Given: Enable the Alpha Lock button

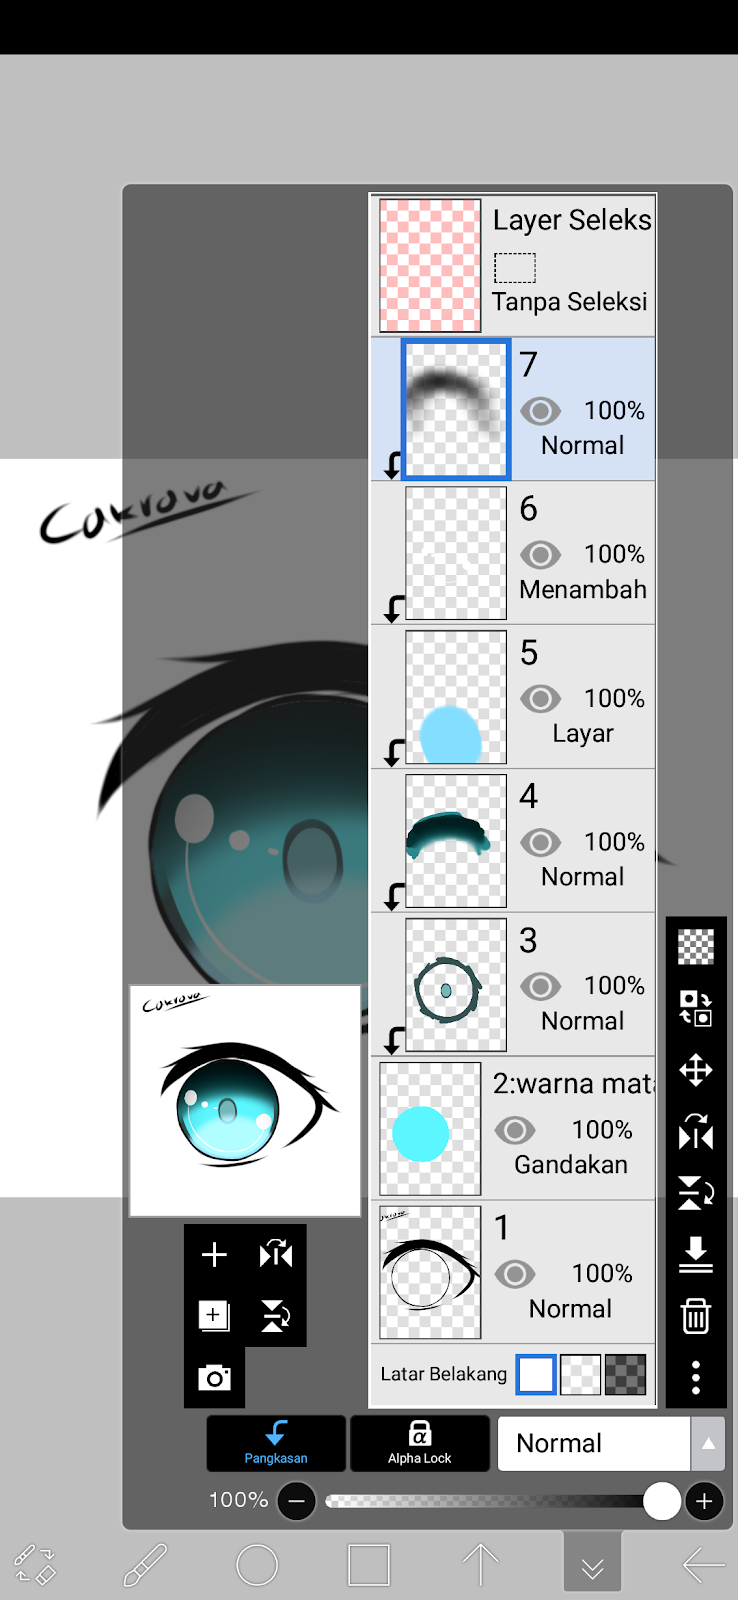Looking at the screenshot, I should coord(420,1443).
